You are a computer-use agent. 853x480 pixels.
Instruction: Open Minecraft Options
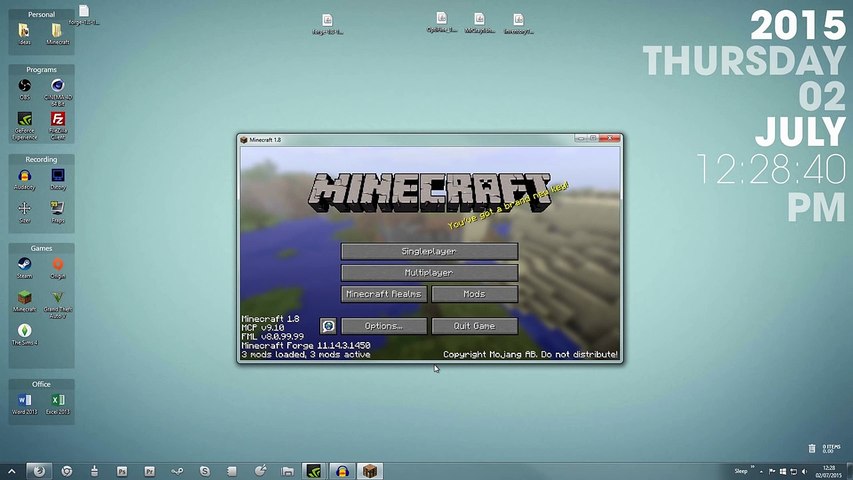point(384,326)
